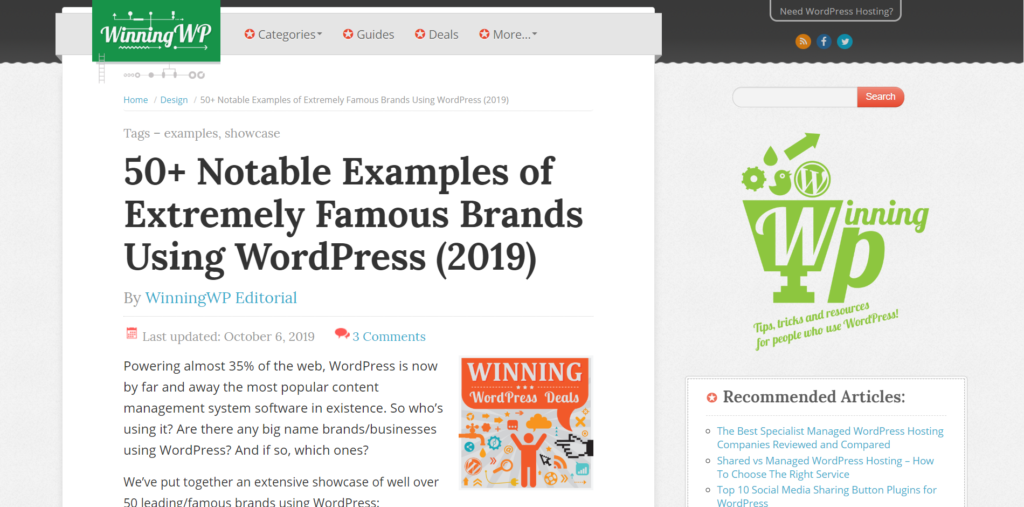Click the red Search button
This screenshot has width=1024, height=507.
(880, 97)
